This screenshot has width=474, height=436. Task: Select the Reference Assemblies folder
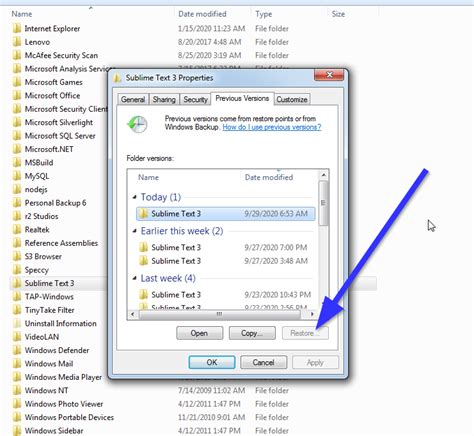tap(61, 243)
